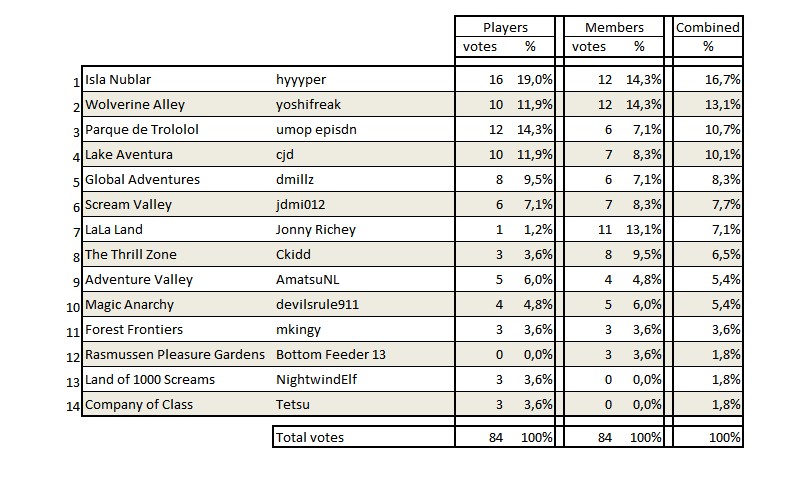803x481 pixels.
Task: Select the Combined header cell
Action: 708,27
